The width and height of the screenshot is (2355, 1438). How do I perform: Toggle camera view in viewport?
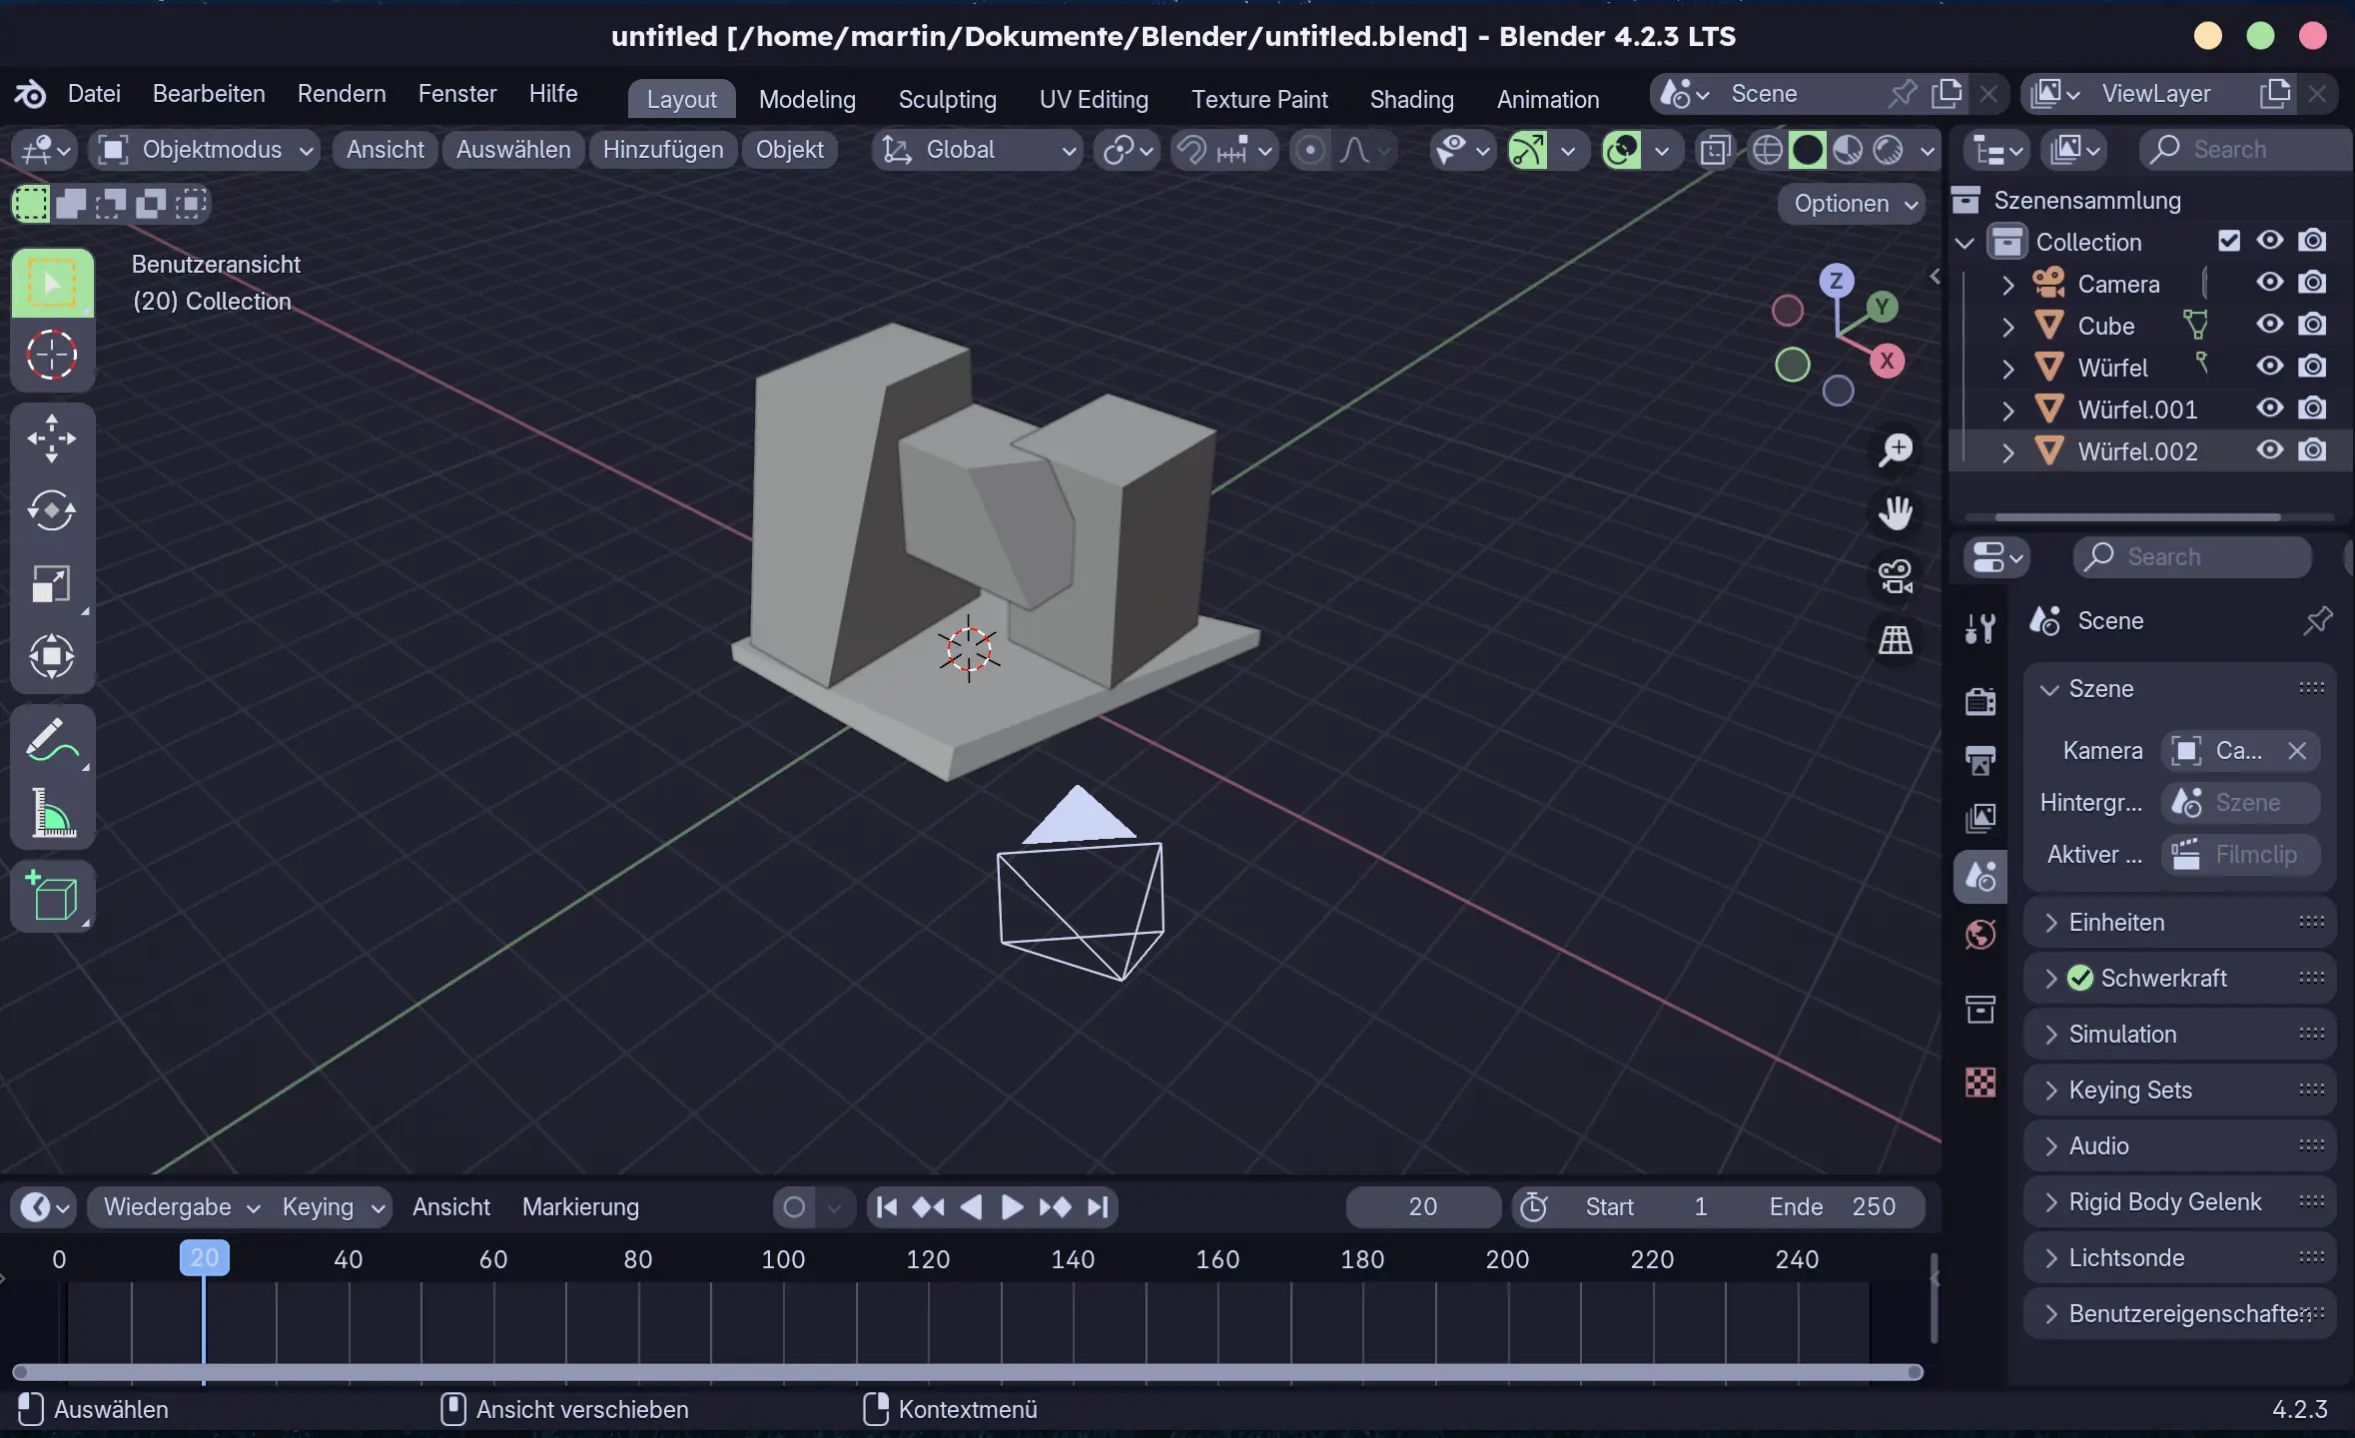click(1895, 577)
